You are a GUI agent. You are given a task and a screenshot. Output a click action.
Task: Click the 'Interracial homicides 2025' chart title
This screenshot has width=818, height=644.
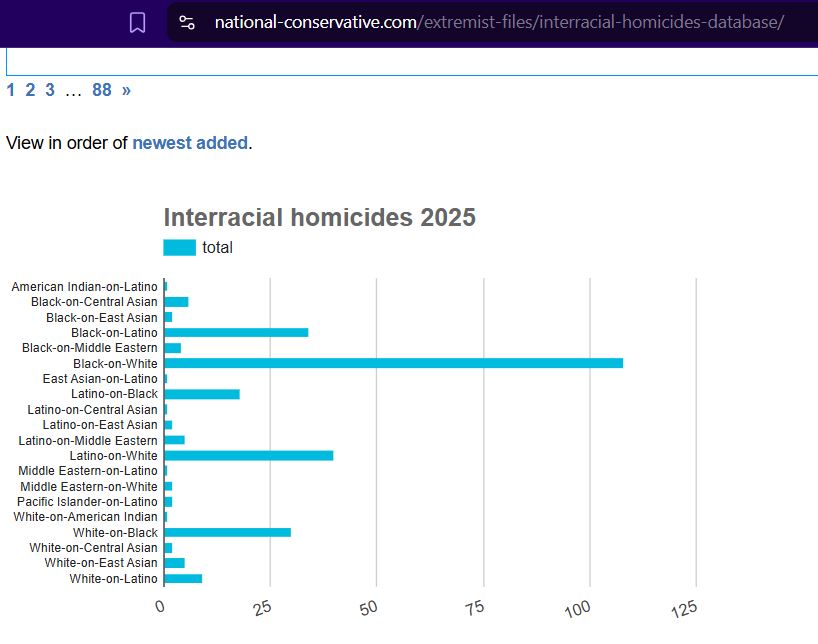click(x=320, y=217)
